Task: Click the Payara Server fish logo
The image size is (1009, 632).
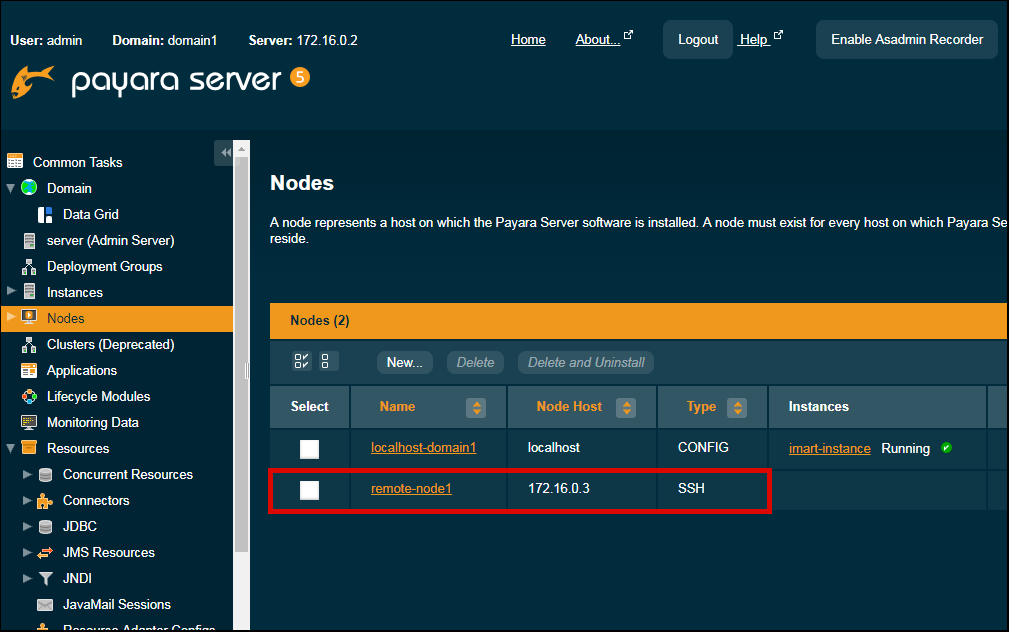Action: pos(31,83)
